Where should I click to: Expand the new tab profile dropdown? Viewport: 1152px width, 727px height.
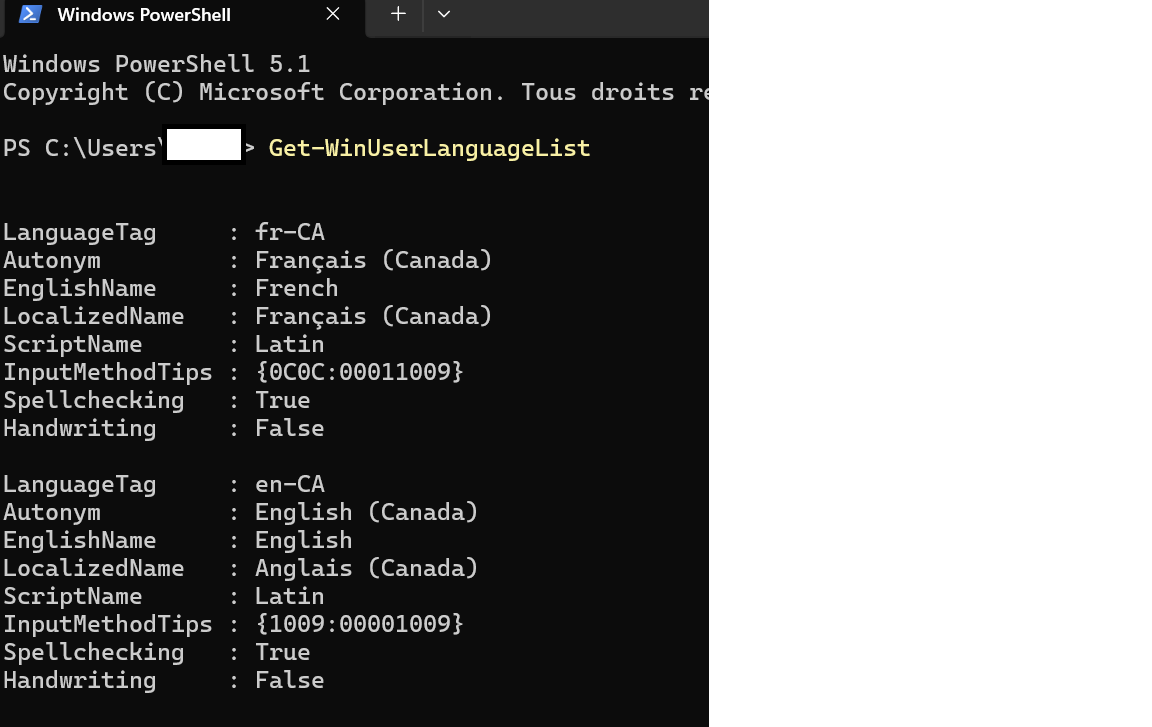[x=444, y=14]
